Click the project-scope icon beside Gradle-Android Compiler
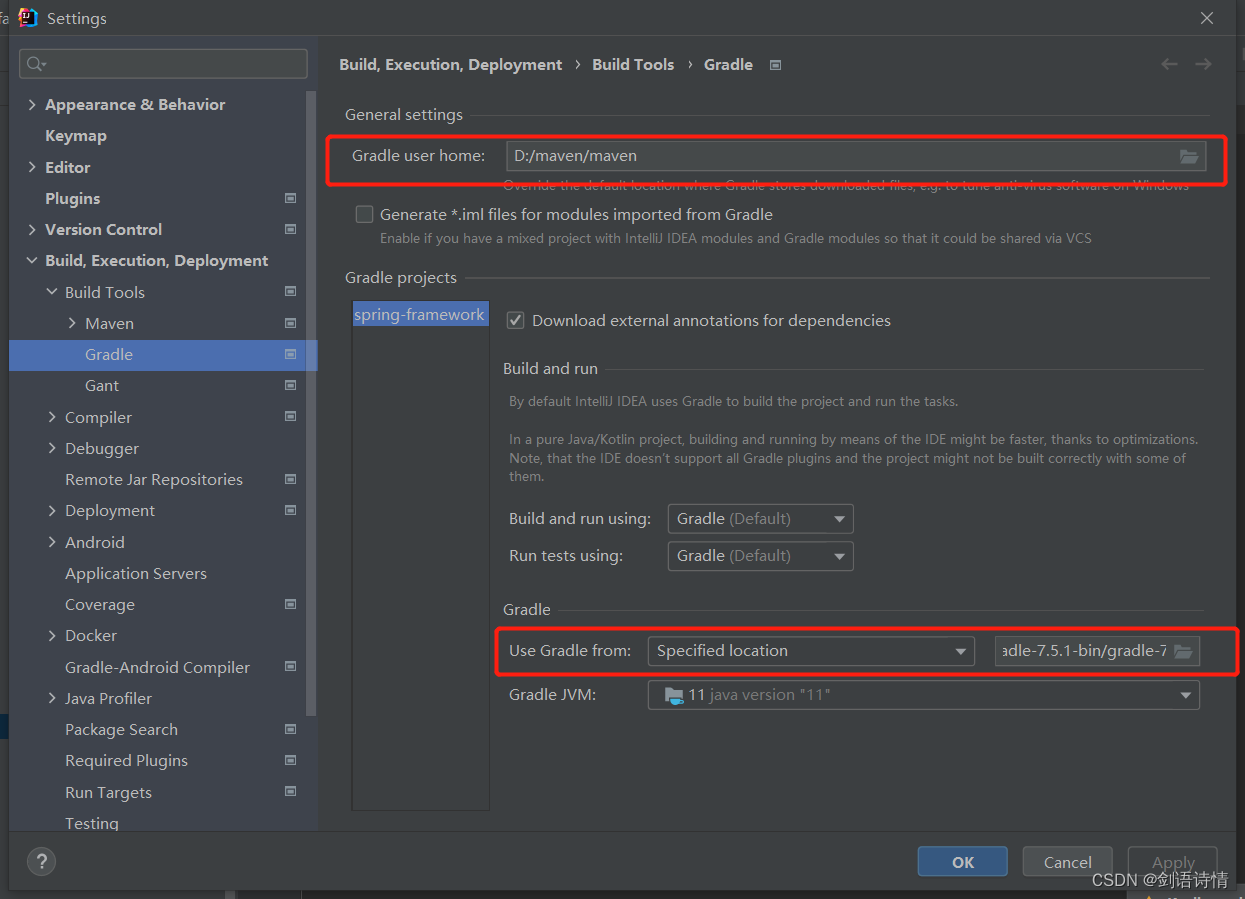Viewport: 1245px width, 899px height. click(290, 667)
